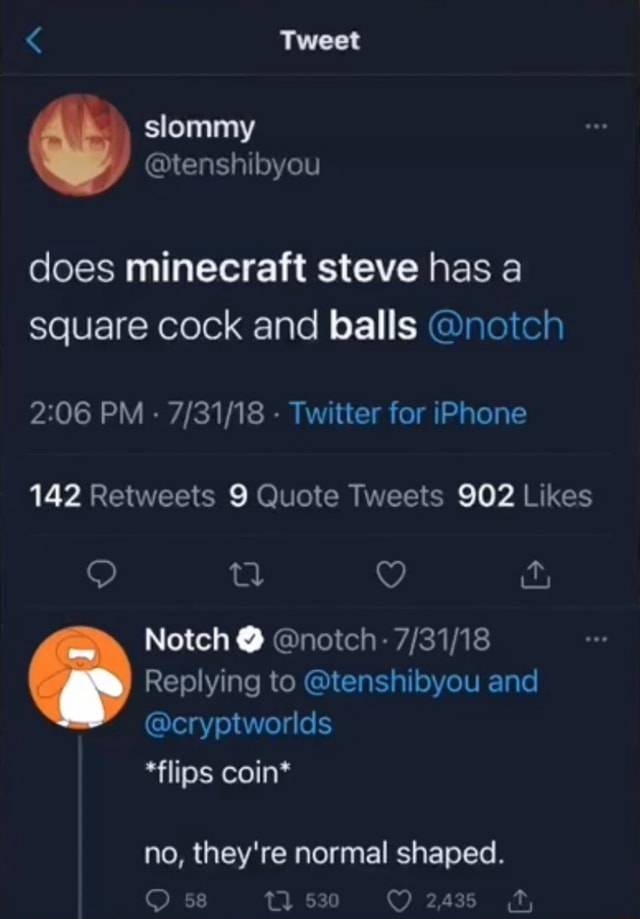Go back using the chevron arrow
The height and width of the screenshot is (919, 640).
pyautogui.click(x=33, y=39)
